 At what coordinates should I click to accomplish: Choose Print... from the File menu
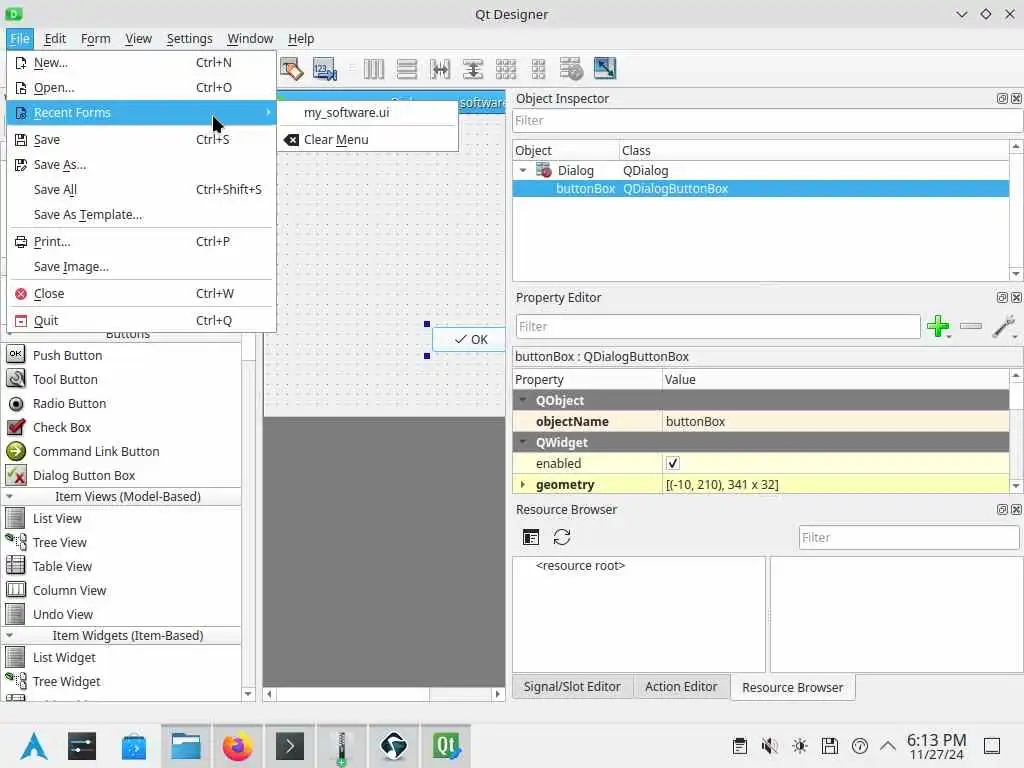(x=141, y=242)
